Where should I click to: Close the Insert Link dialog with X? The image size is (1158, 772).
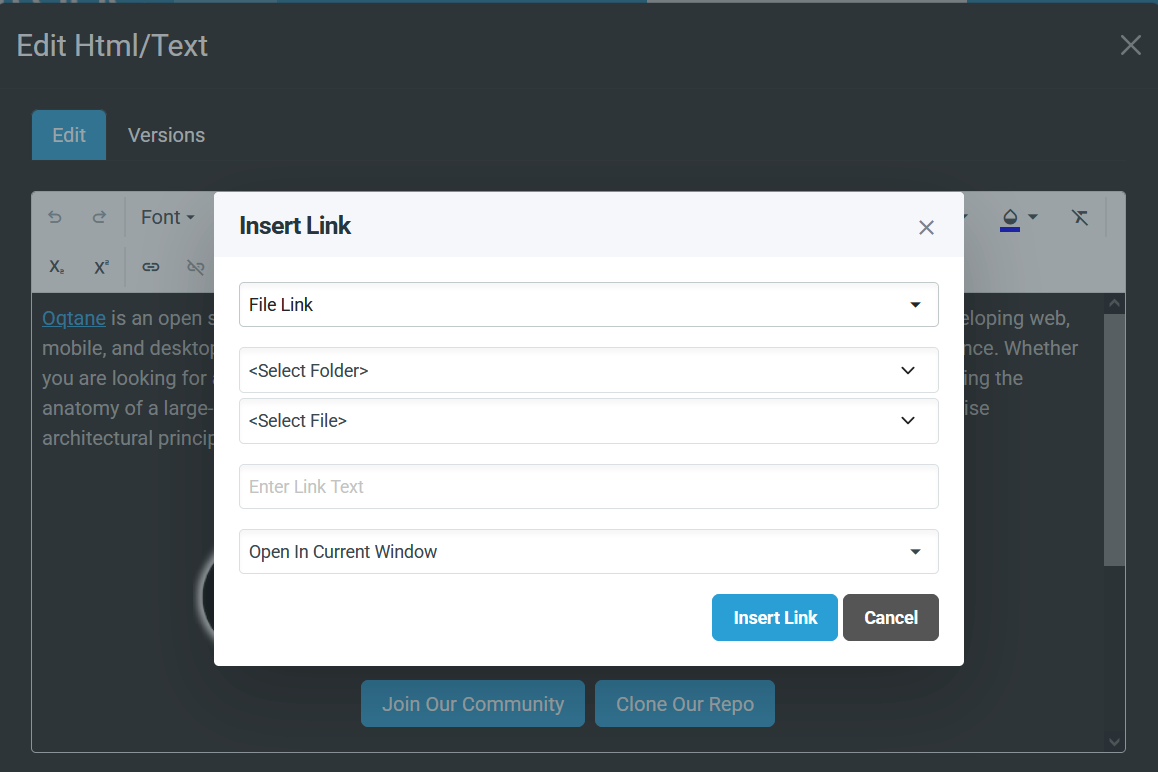926,227
